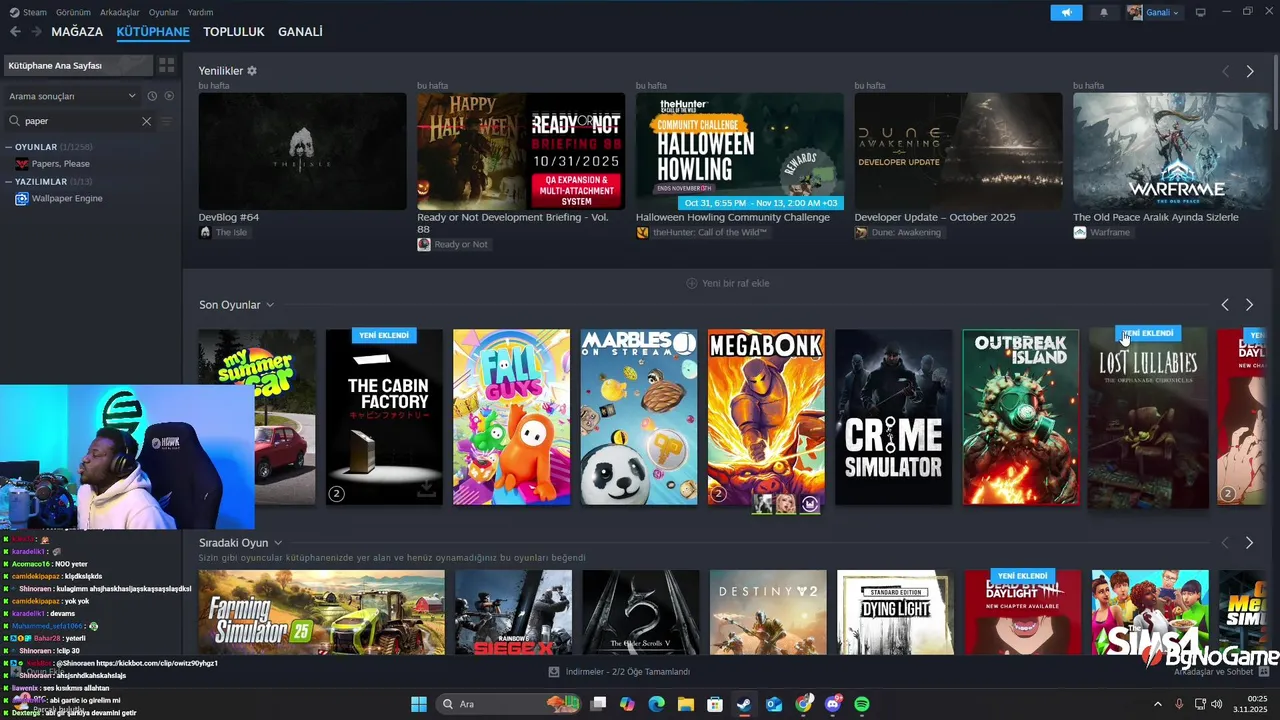Select Papers, Please in the list
Viewport: 1280px width, 720px height.
pos(61,164)
